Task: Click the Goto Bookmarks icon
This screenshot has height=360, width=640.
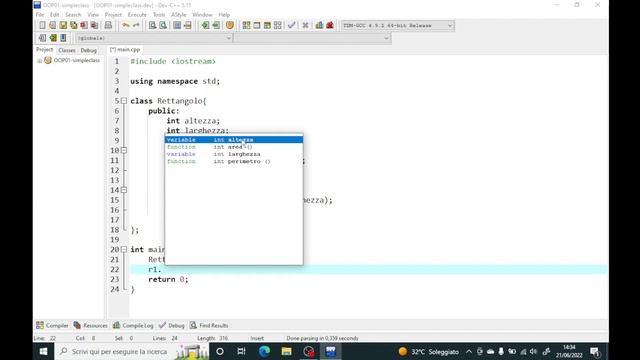Action: pos(63,38)
